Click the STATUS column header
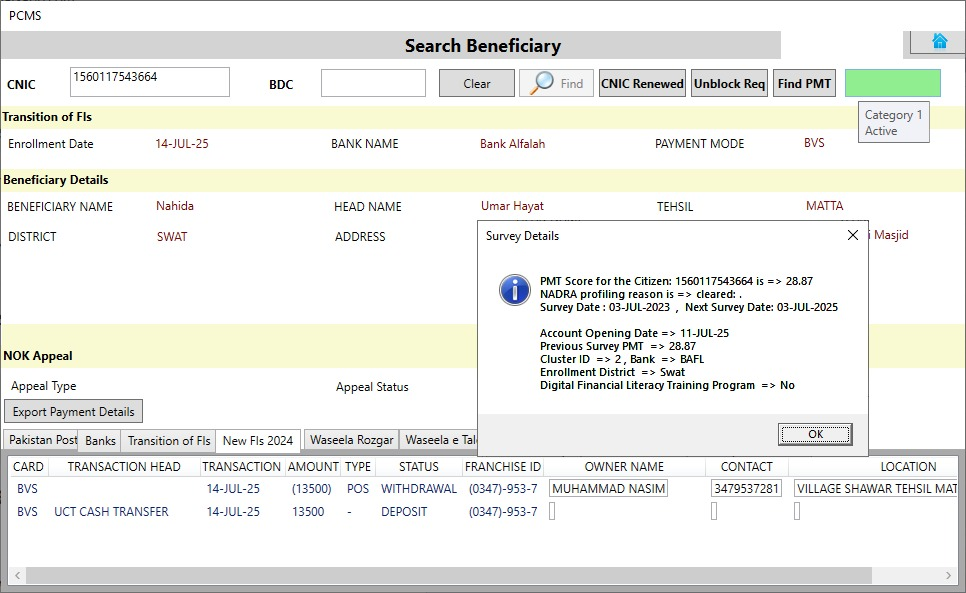 [419, 467]
